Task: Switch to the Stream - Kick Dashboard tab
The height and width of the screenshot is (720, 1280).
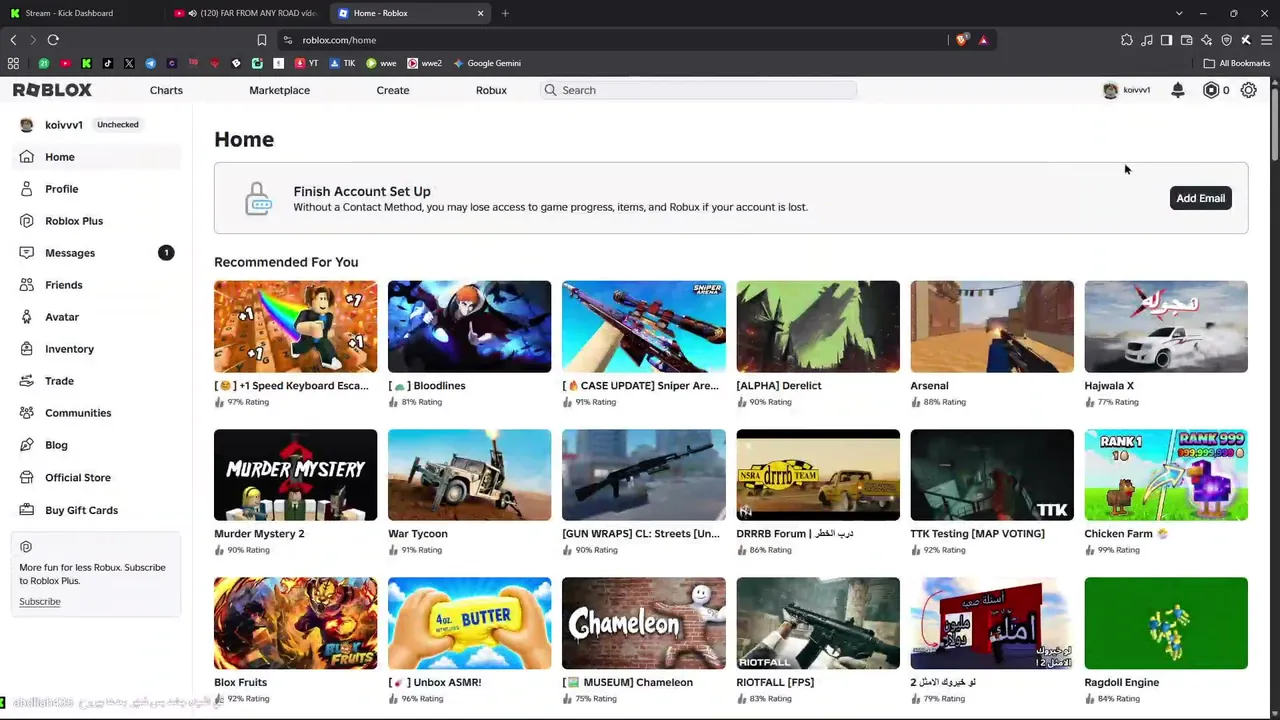Action: pos(82,13)
